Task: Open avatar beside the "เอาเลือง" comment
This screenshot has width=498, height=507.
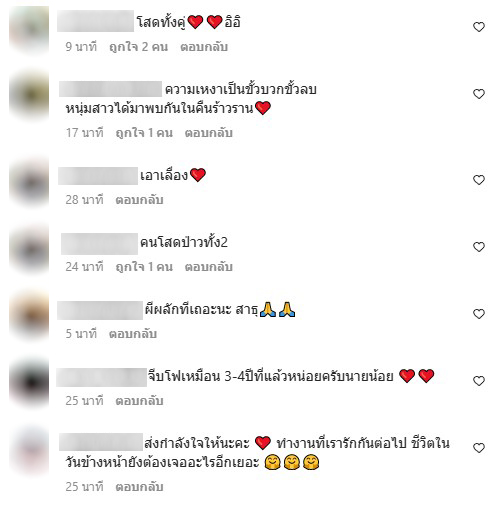Action: [x=29, y=183]
